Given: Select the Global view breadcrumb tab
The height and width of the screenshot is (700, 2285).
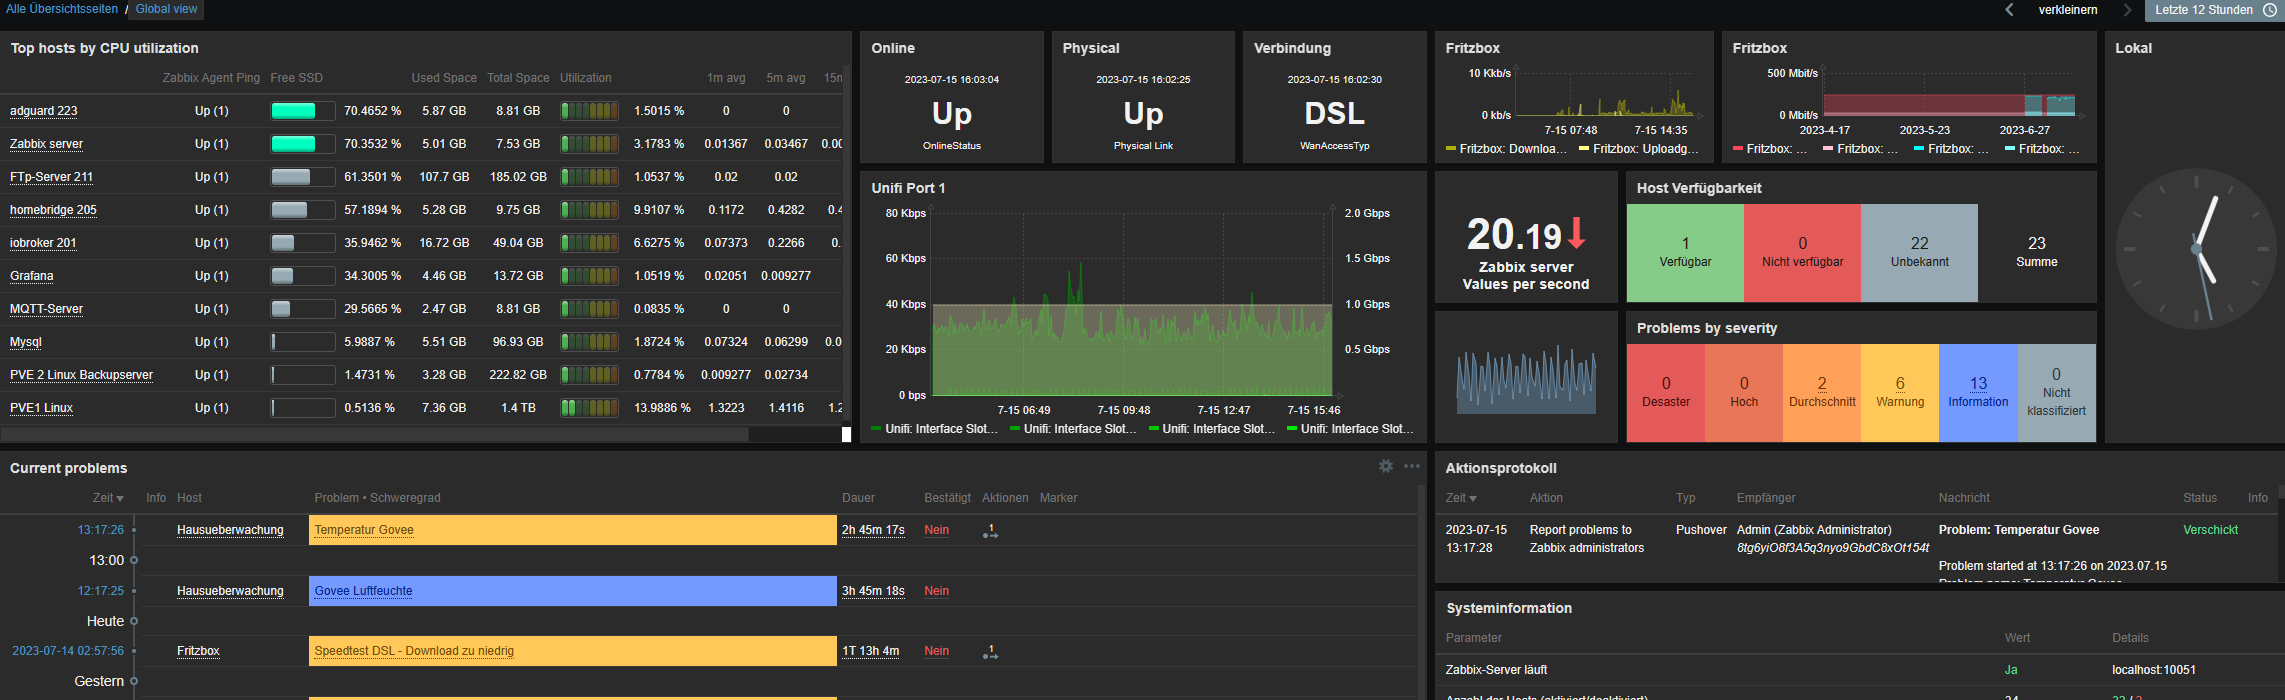Looking at the screenshot, I should pyautogui.click(x=166, y=9).
